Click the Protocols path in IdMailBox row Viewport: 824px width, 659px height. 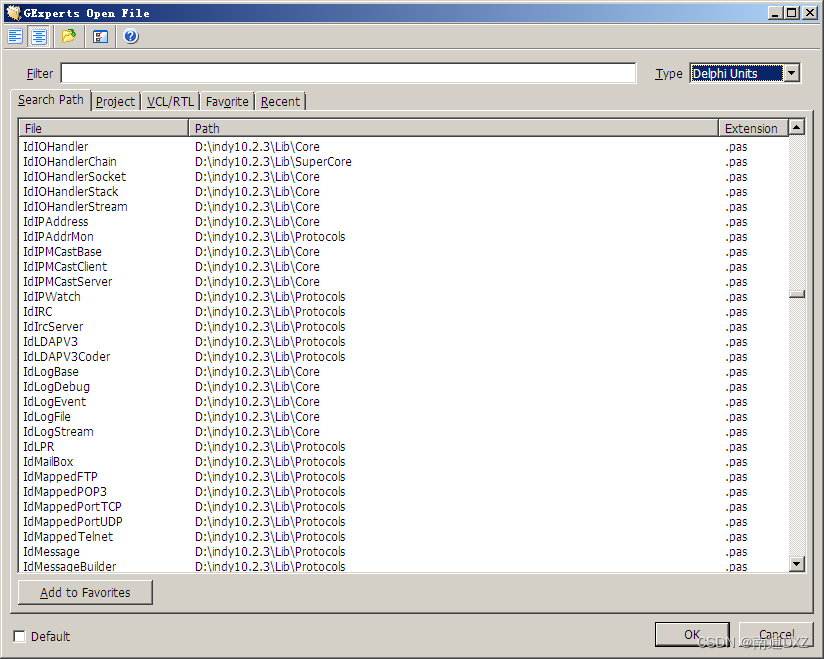270,461
